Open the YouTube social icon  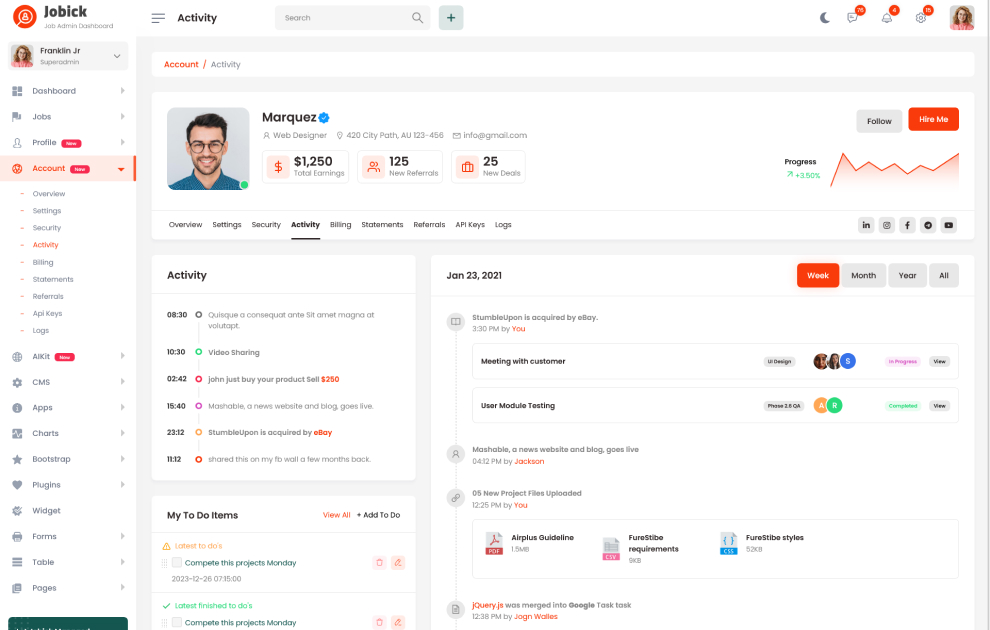pos(948,225)
